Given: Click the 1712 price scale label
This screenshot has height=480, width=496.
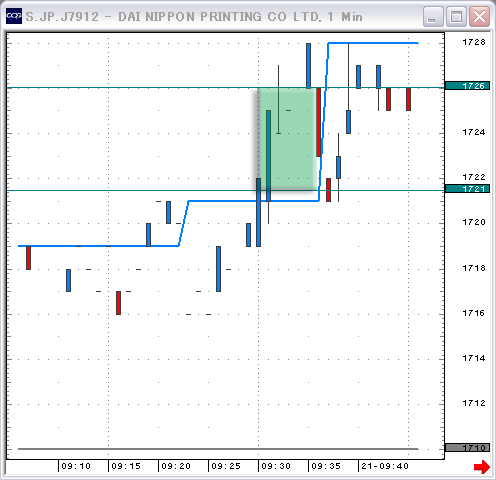Looking at the screenshot, I should point(474,403).
